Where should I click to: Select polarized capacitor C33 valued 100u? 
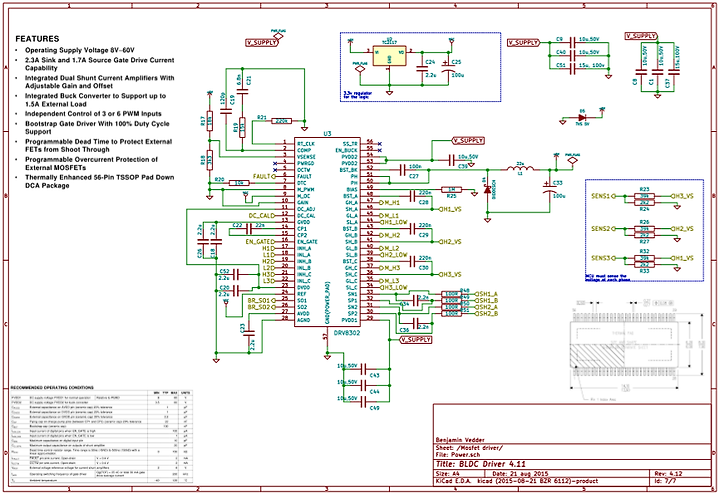coord(549,187)
